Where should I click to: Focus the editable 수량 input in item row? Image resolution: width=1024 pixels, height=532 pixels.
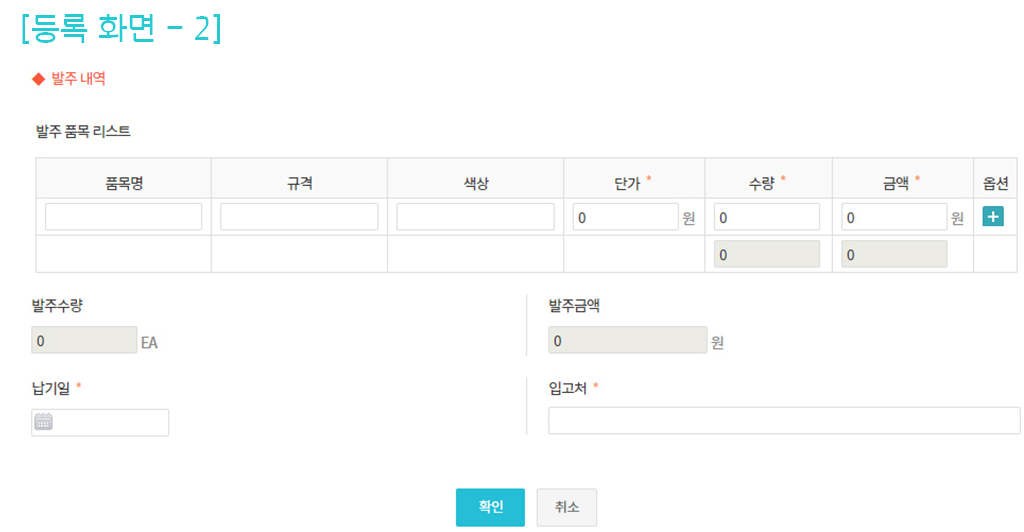tap(767, 217)
